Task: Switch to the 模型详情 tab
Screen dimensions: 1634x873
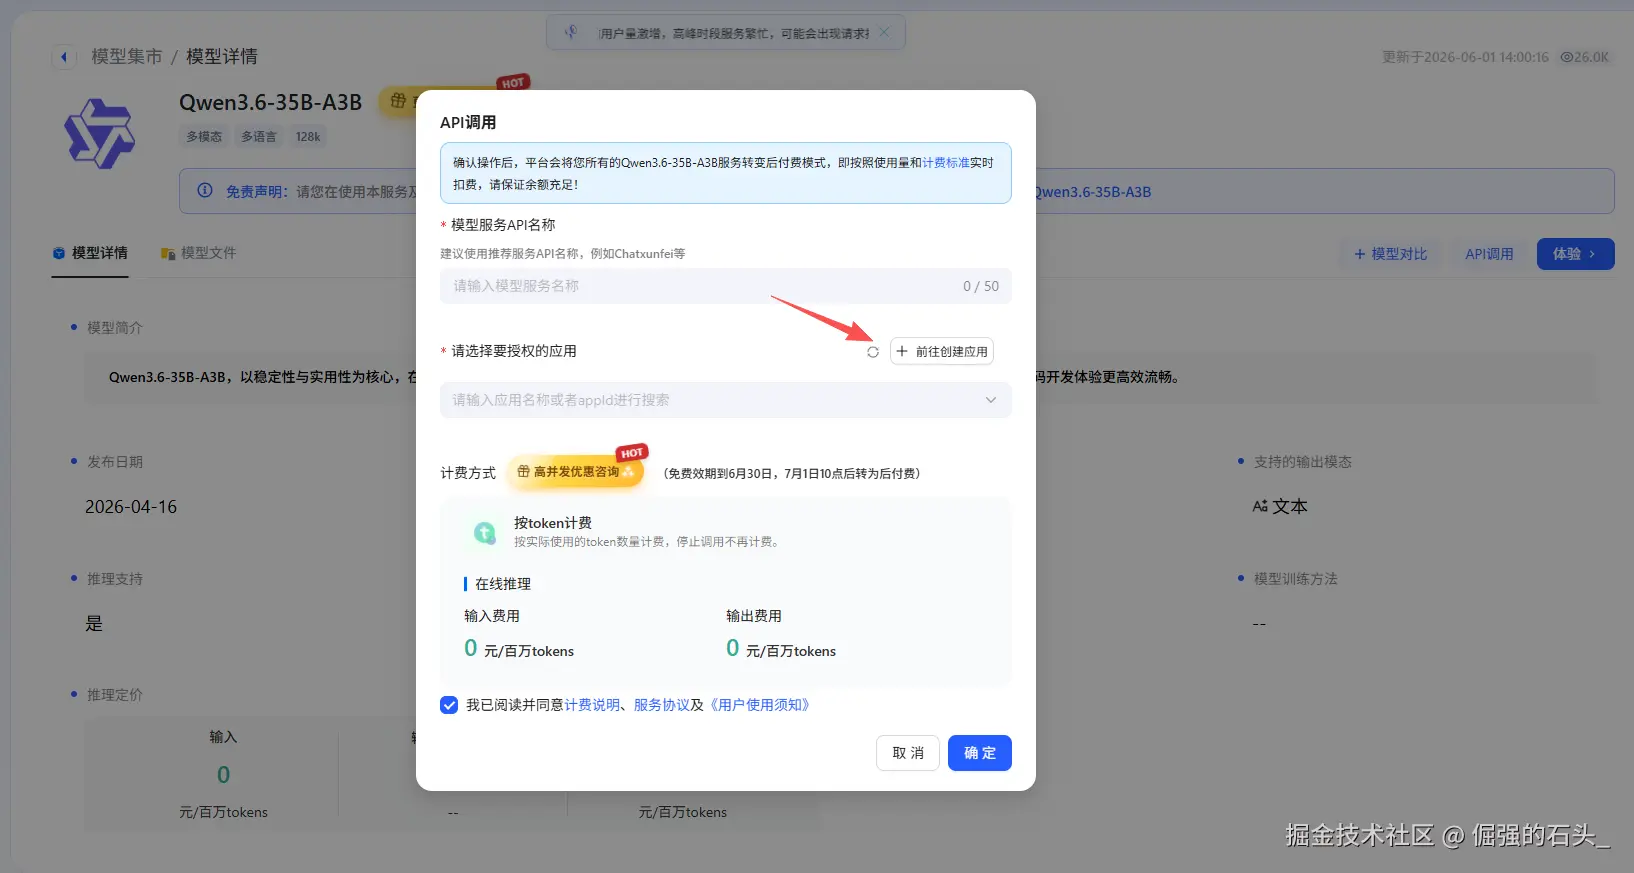Action: point(90,253)
